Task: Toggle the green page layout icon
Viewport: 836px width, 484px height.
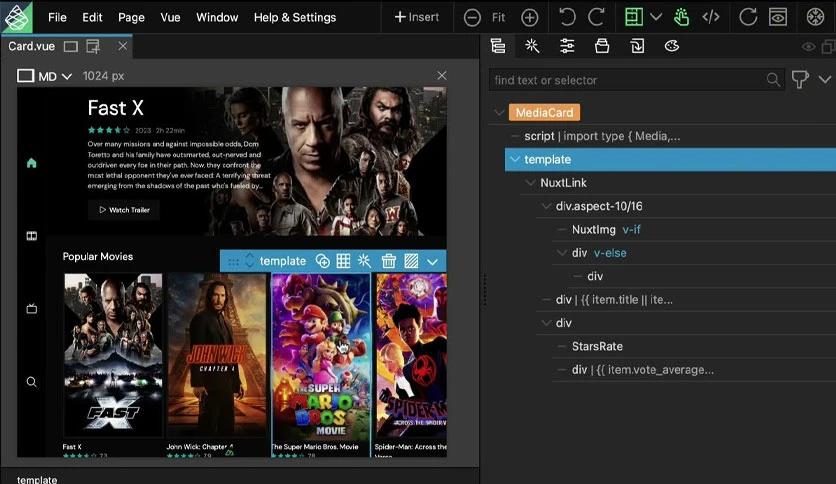Action: point(633,17)
